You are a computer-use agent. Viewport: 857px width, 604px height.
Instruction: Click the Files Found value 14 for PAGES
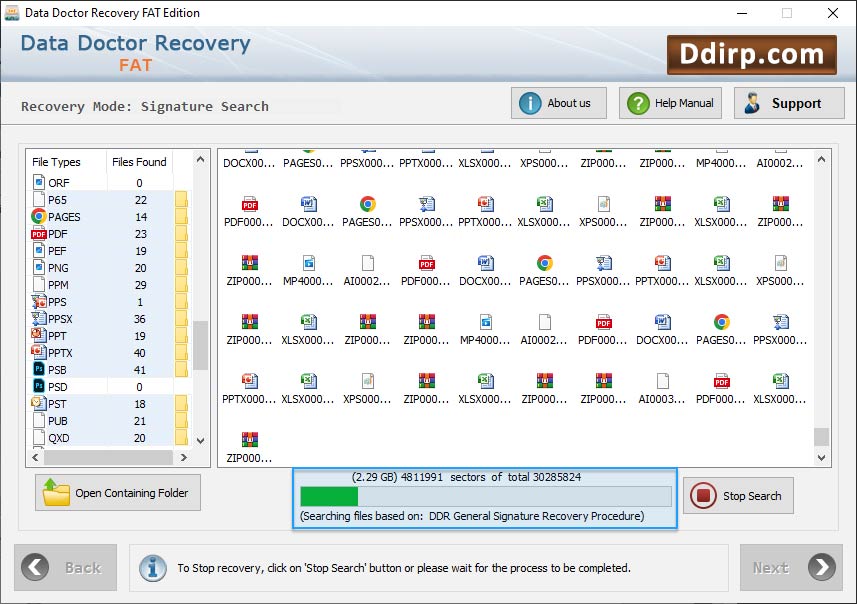141,217
